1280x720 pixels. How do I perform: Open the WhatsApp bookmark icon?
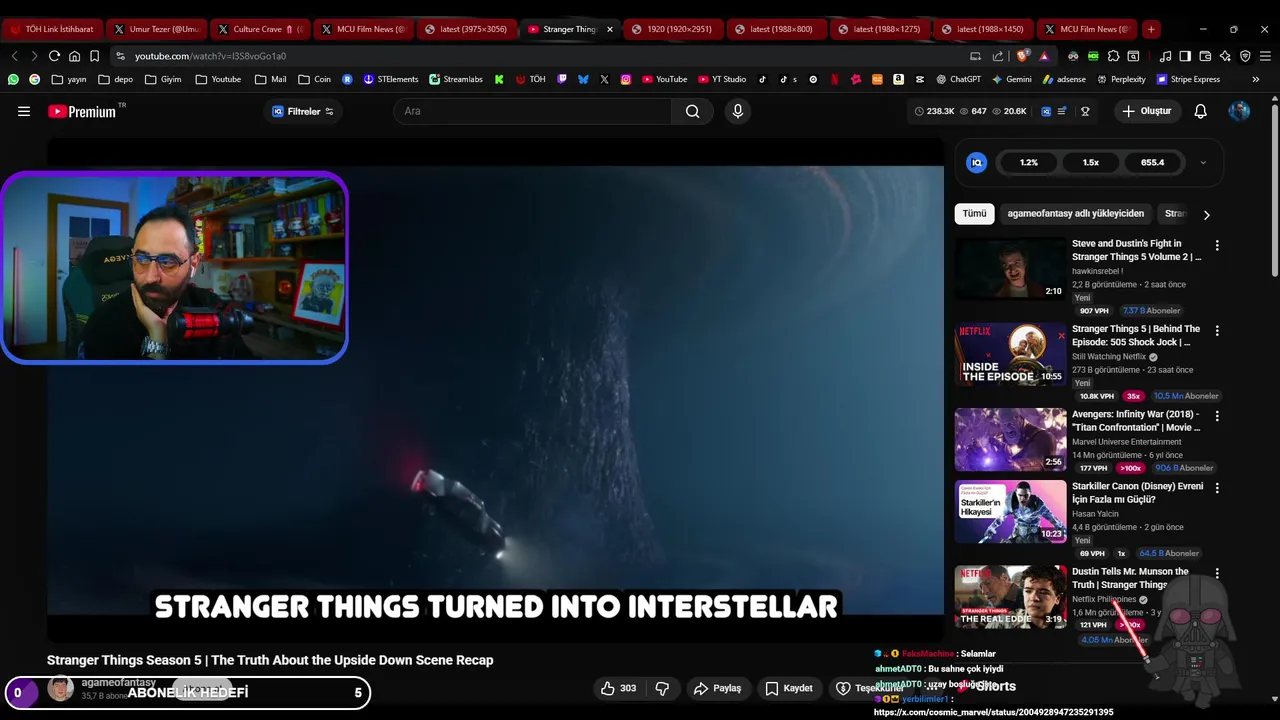pyautogui.click(x=13, y=79)
